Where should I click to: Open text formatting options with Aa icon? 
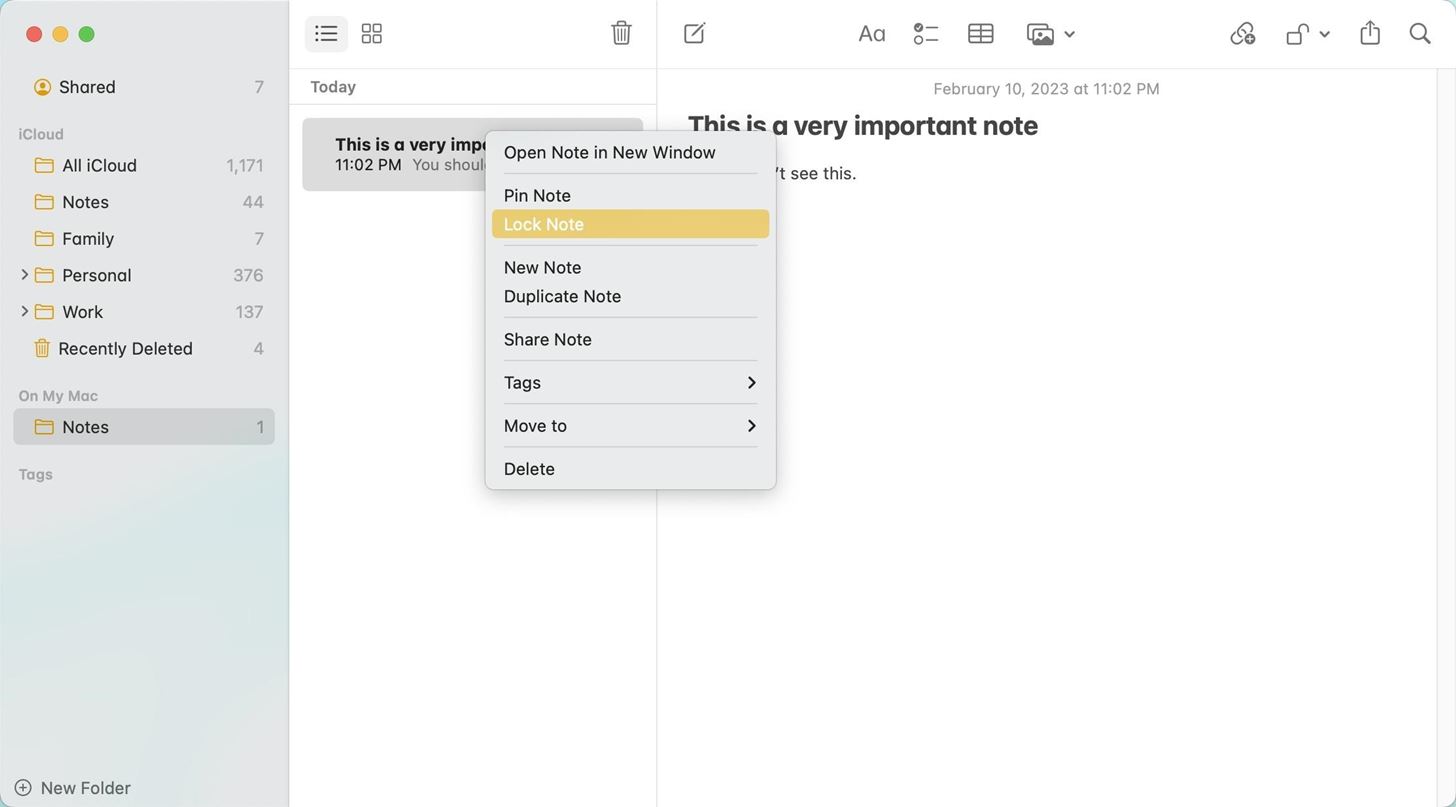pos(871,33)
